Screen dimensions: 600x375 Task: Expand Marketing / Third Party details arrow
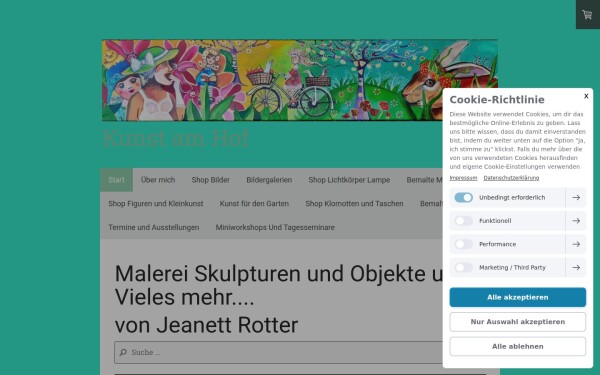pyautogui.click(x=576, y=267)
